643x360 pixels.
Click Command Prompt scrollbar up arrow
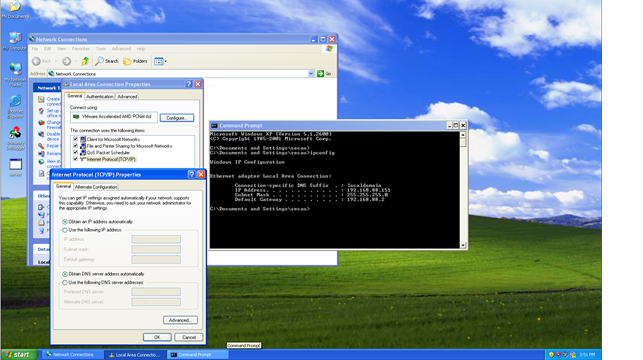coord(463,134)
